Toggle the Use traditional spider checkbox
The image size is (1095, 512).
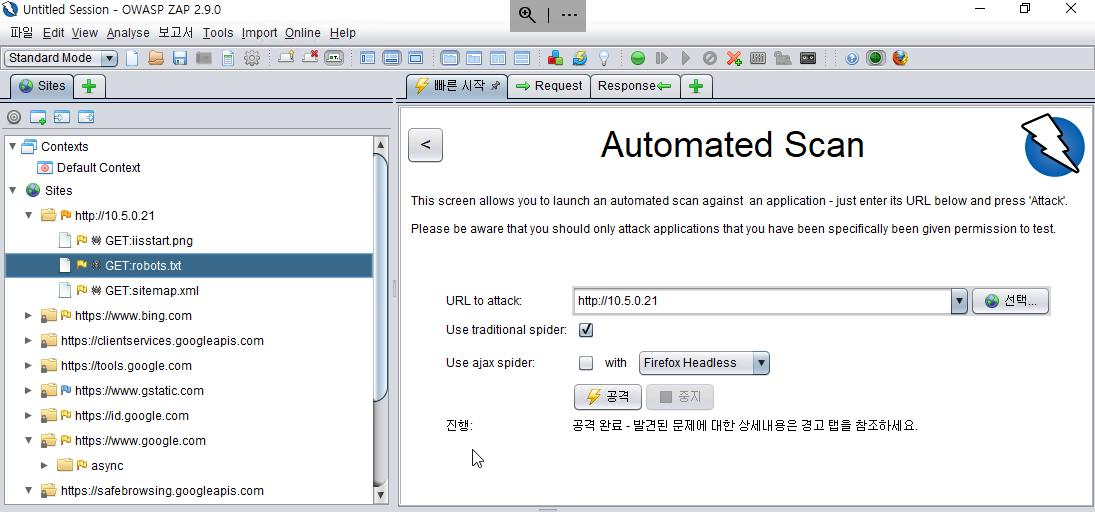[x=587, y=330]
